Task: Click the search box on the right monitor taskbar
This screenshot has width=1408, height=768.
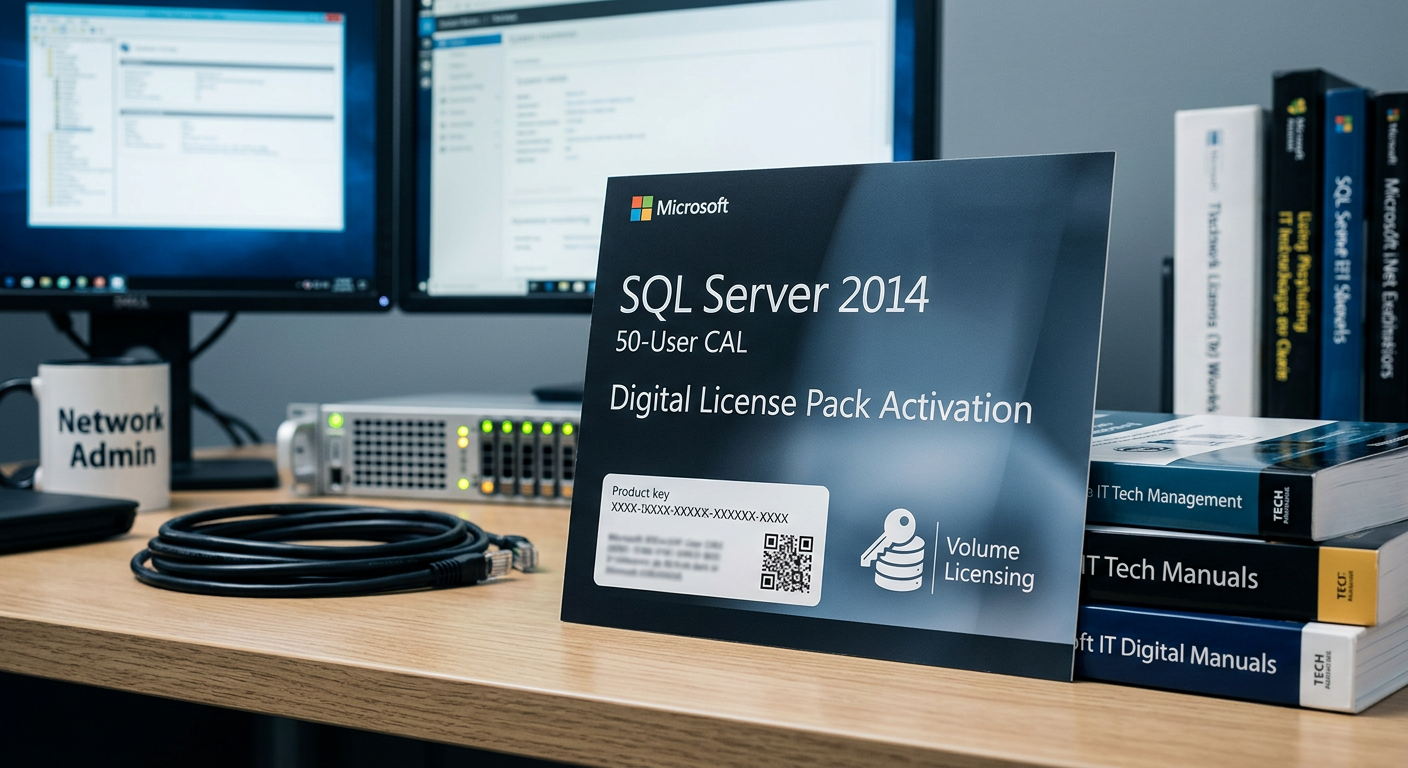Action: [x=475, y=287]
